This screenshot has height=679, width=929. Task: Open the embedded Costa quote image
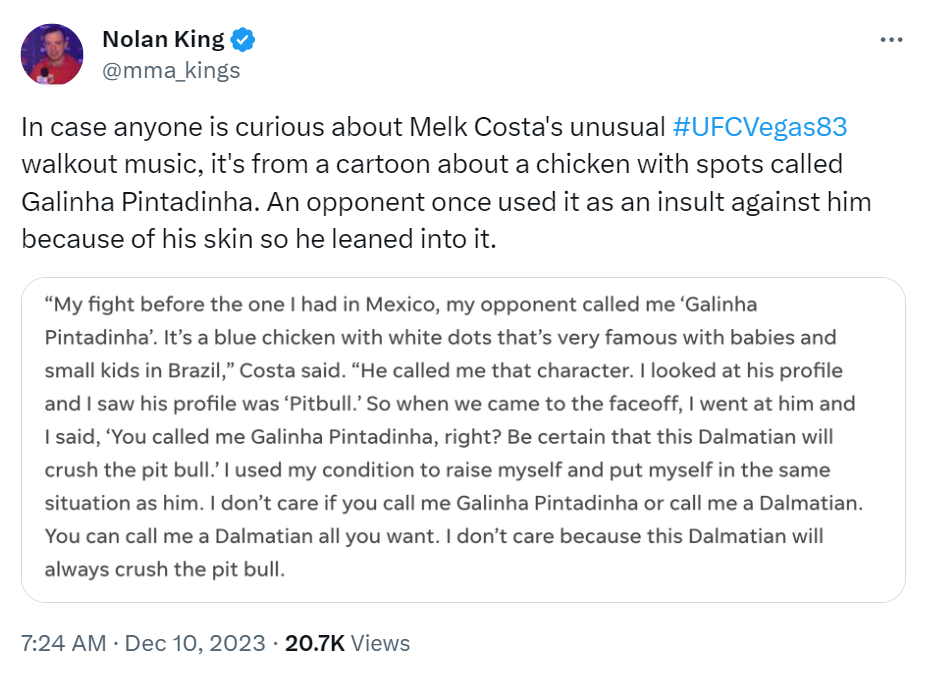tap(463, 439)
